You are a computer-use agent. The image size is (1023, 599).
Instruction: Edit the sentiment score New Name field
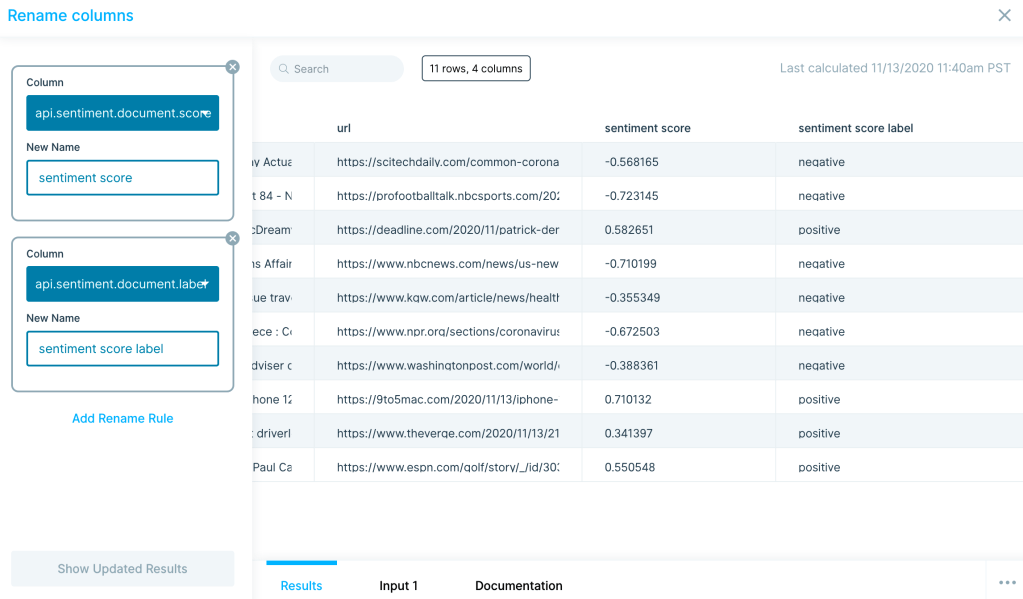point(122,177)
